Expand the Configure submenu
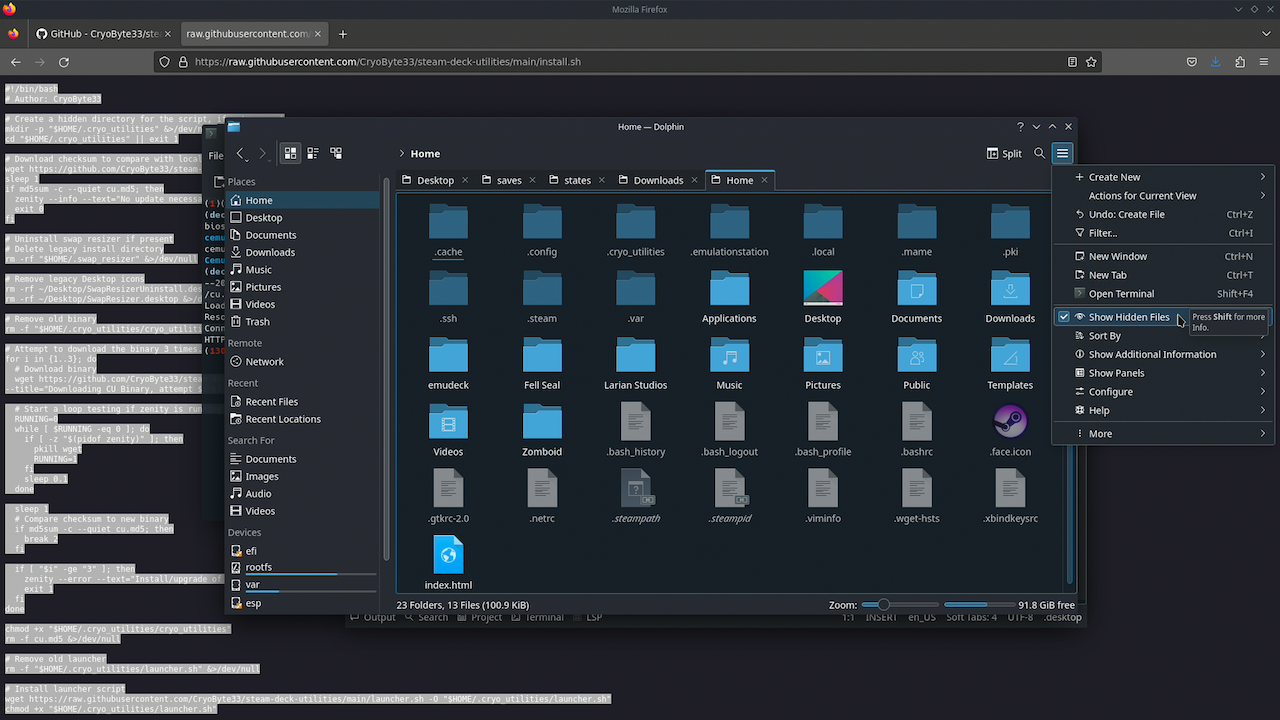 [x=1163, y=392]
